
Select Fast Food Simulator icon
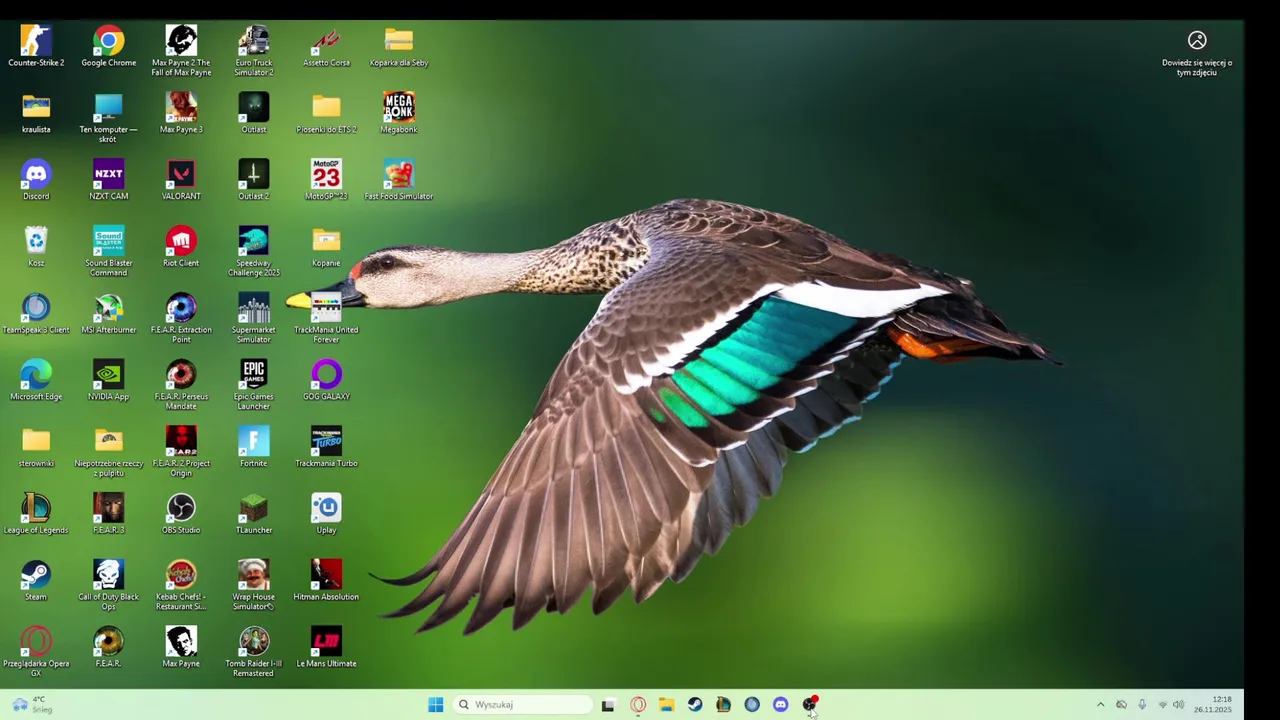399,180
